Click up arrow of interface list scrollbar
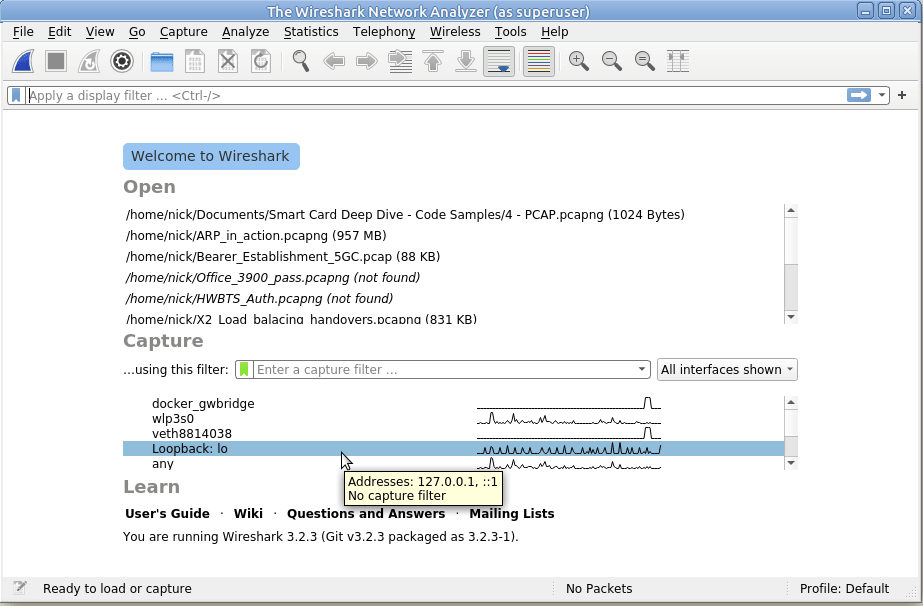Viewport: 923px width, 606px height. coord(791,403)
